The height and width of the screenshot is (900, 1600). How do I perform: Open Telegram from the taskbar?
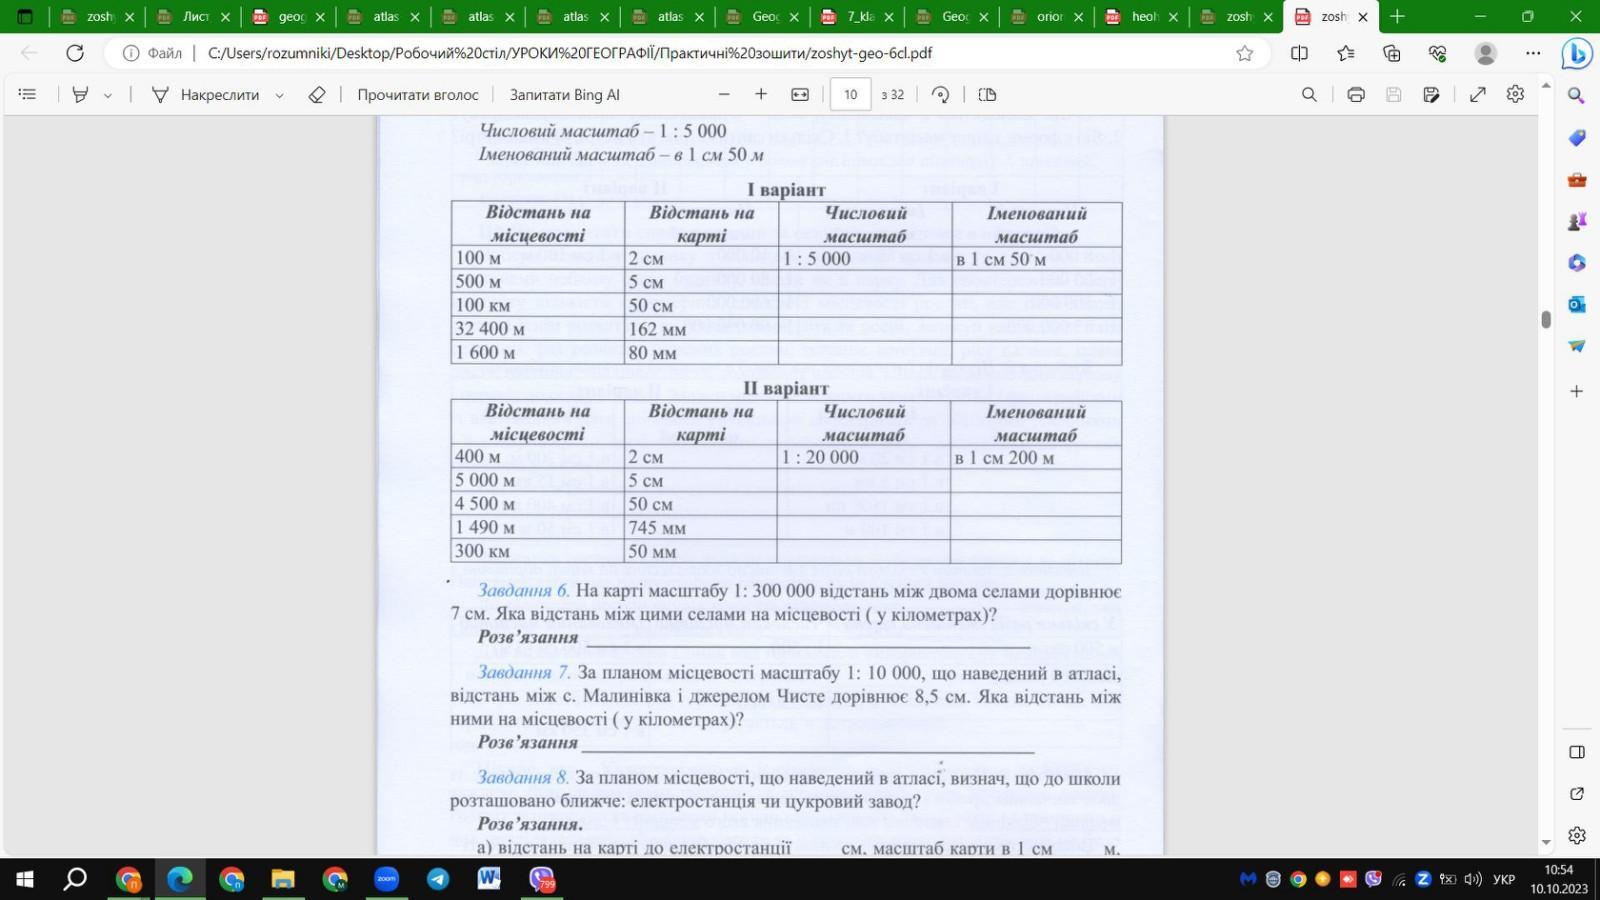pos(438,879)
